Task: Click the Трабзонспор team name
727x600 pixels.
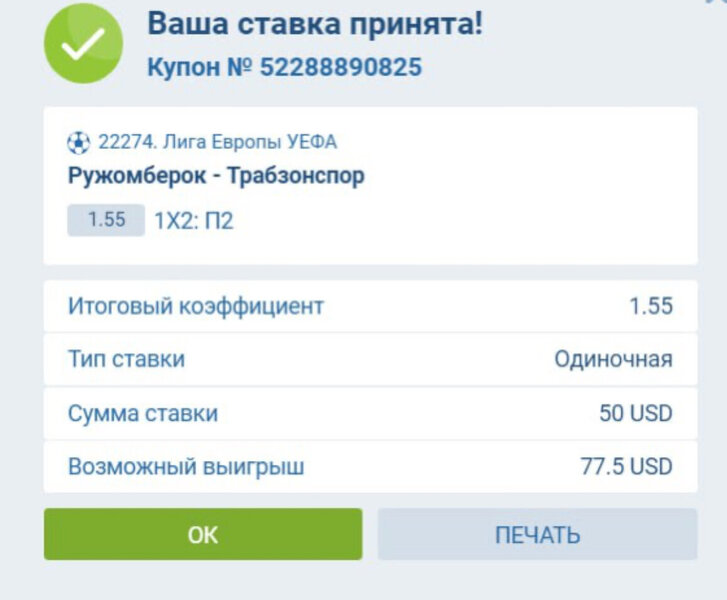Action: [x=296, y=176]
